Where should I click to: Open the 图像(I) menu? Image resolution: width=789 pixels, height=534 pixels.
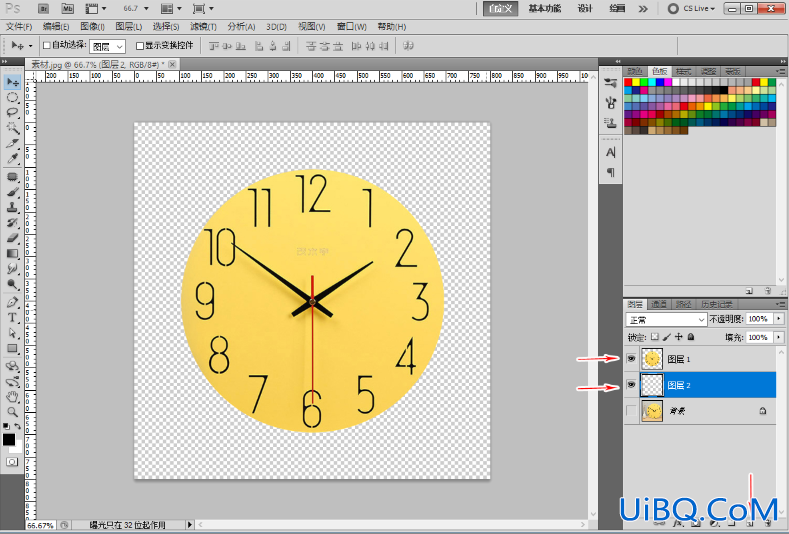point(92,27)
